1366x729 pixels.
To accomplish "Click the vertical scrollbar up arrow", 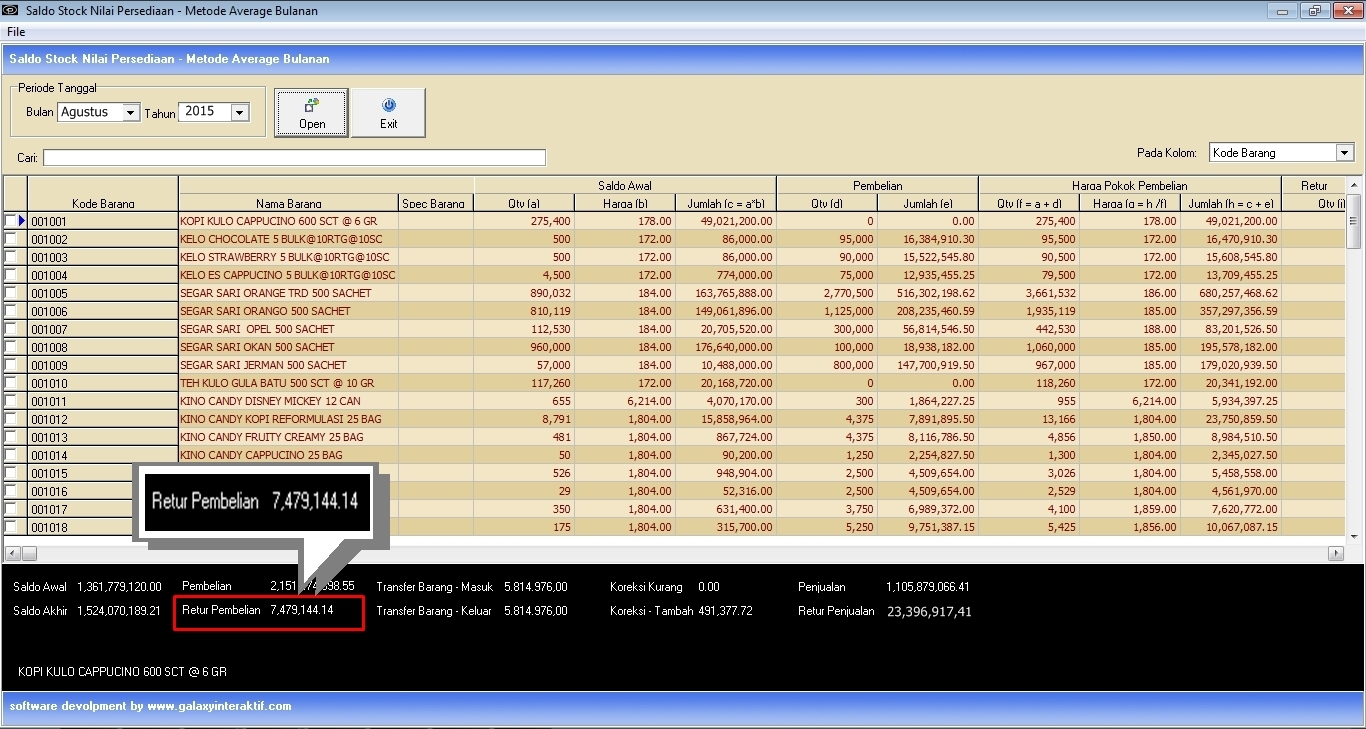I will (1354, 185).
